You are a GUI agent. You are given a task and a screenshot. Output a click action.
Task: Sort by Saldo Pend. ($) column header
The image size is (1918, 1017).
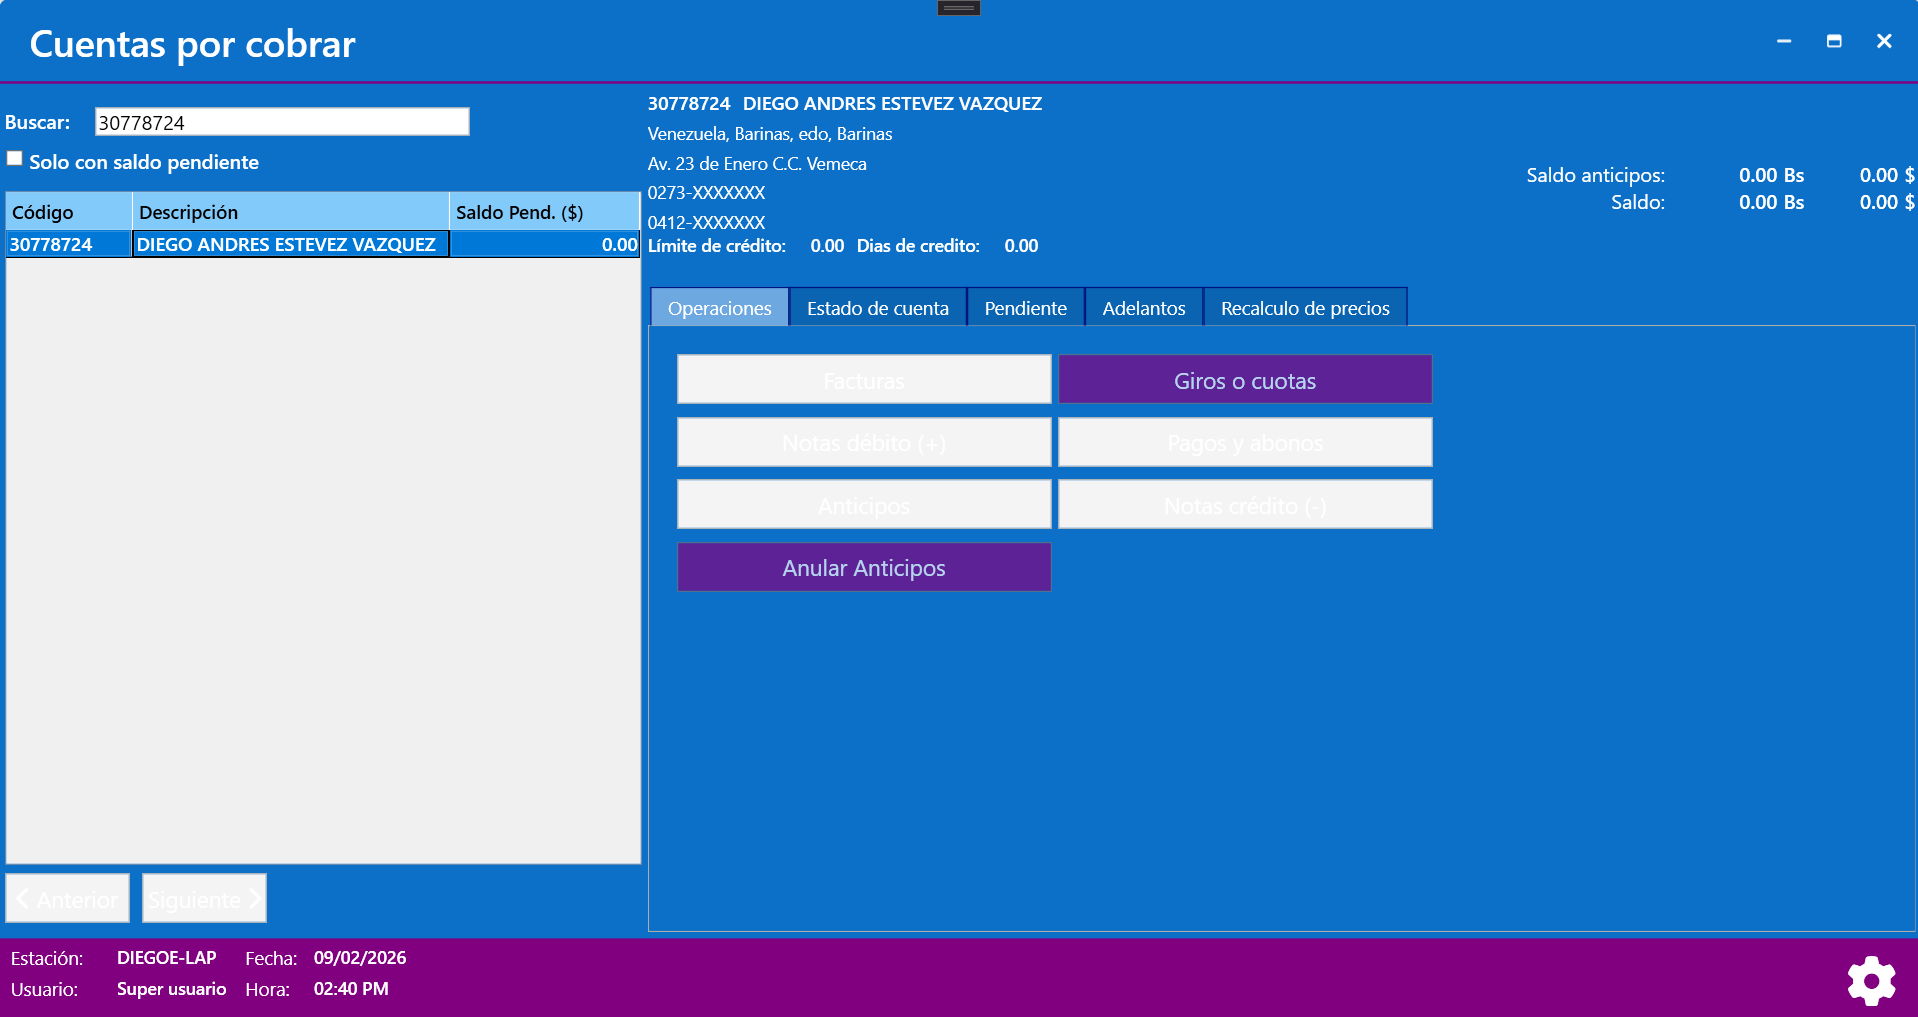tap(543, 212)
